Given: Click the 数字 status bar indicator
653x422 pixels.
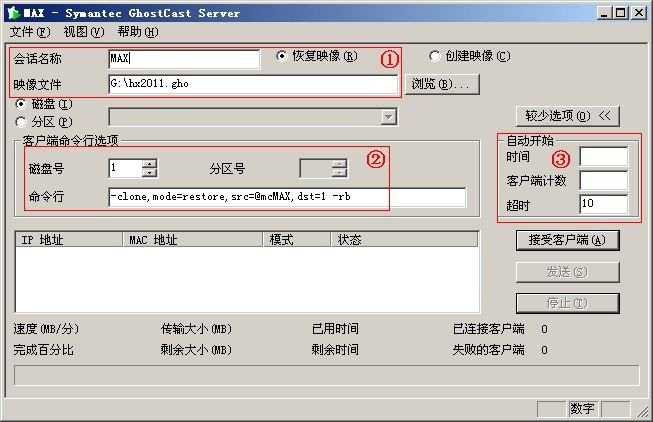Looking at the screenshot, I should point(582,409).
